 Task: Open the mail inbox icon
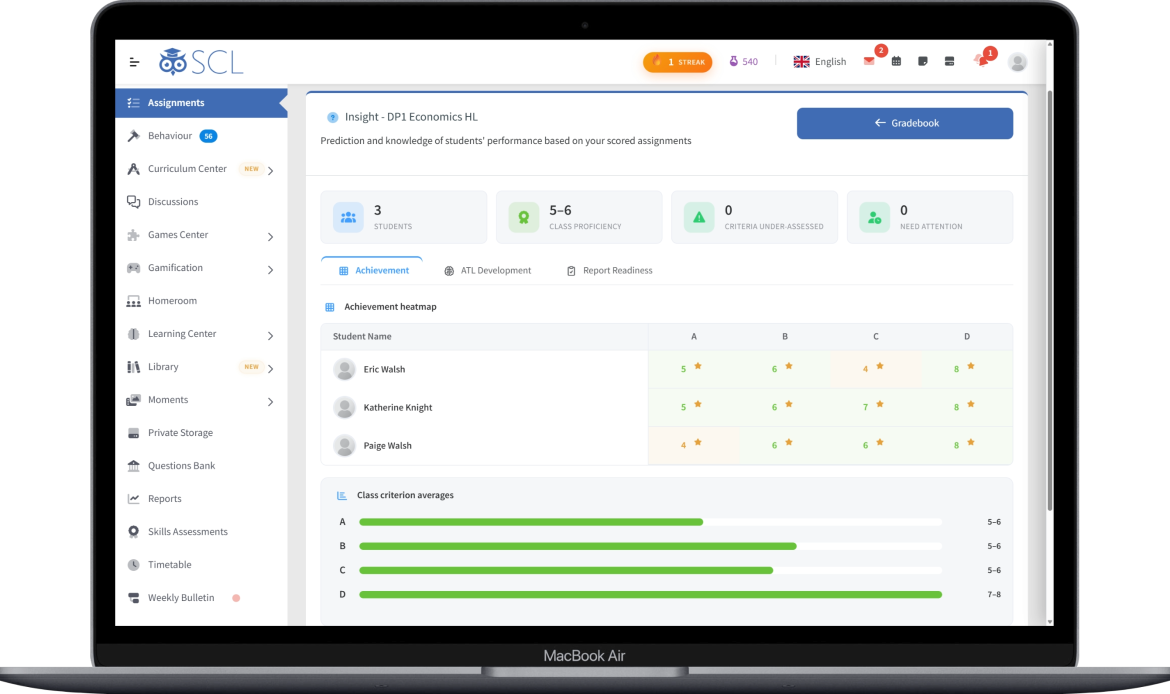tap(869, 61)
